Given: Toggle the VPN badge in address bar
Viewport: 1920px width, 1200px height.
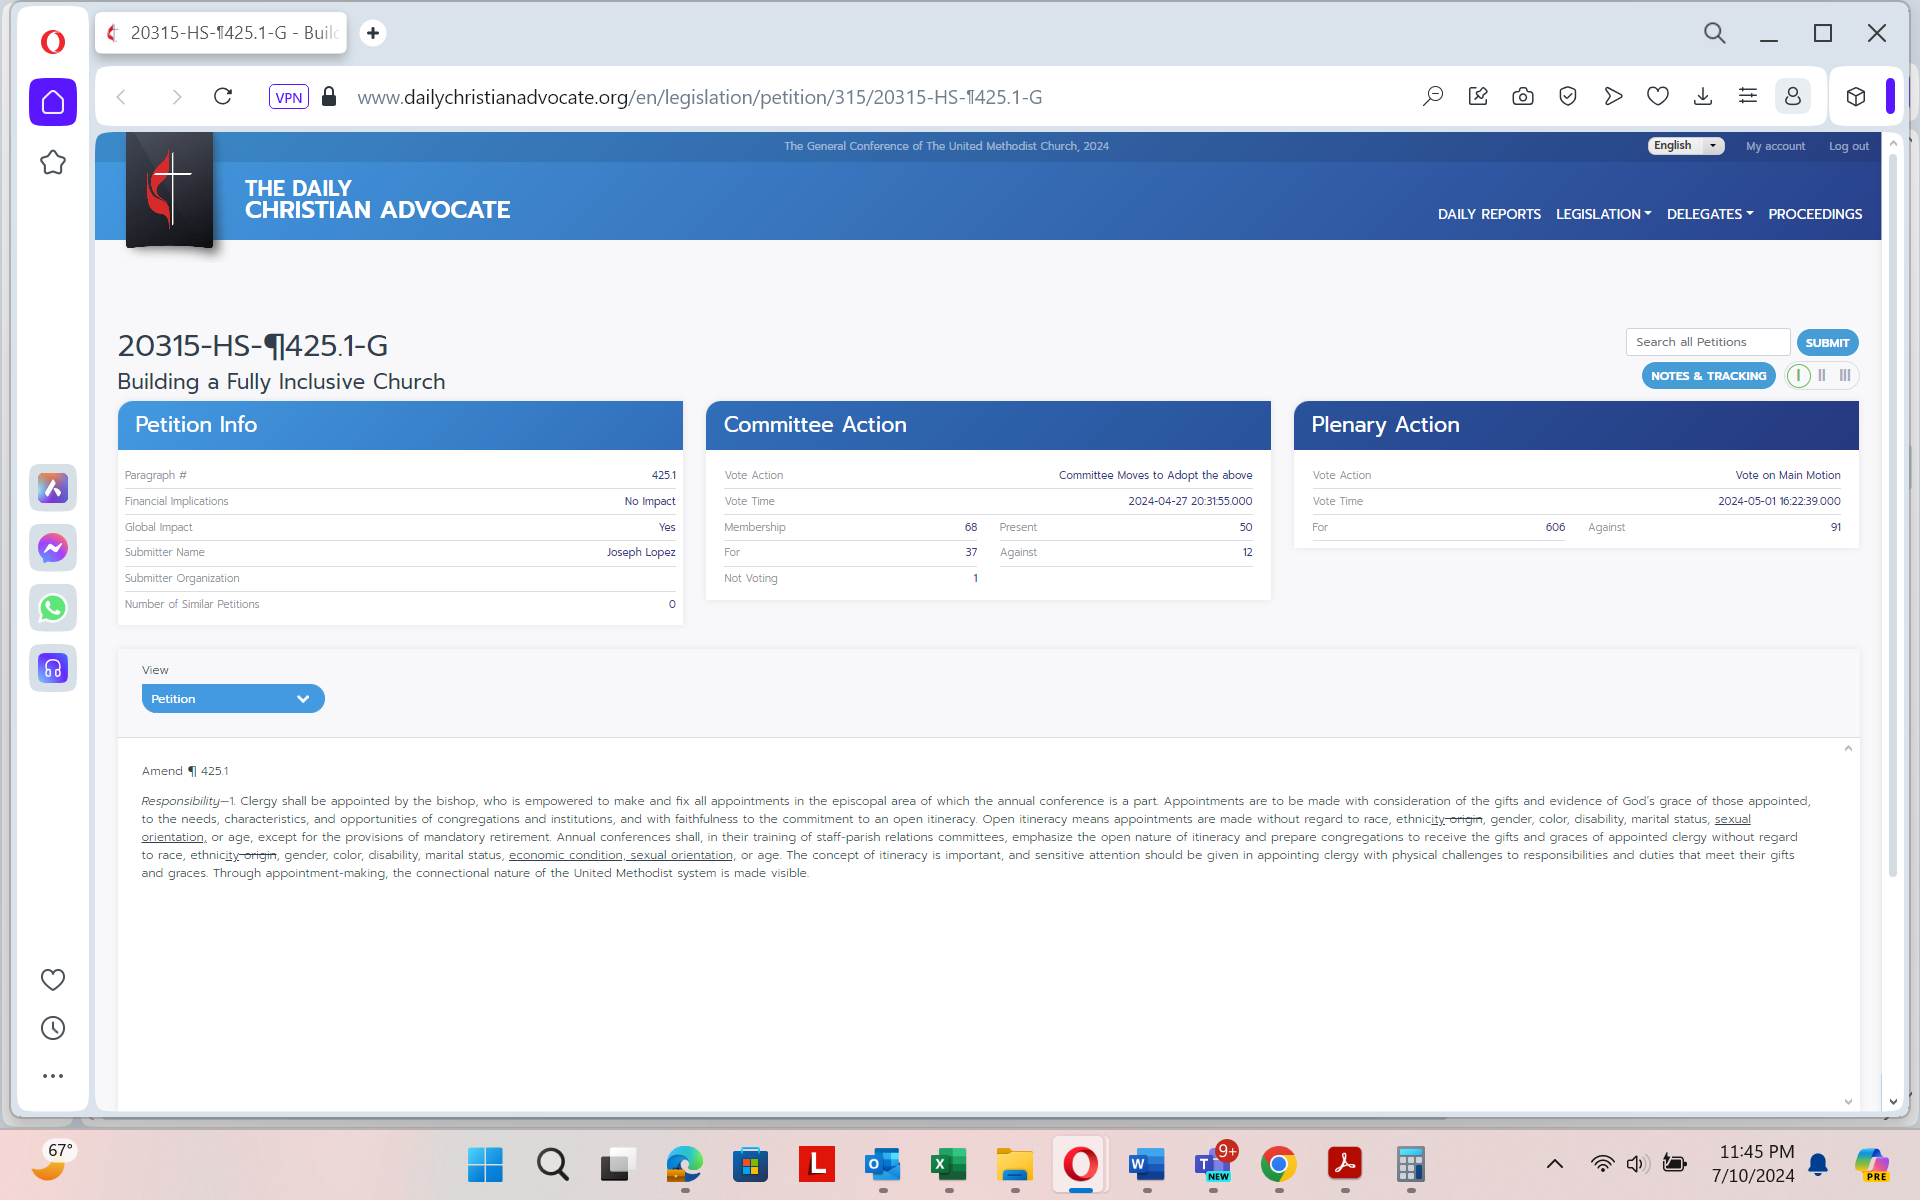Looking at the screenshot, I should [288, 97].
